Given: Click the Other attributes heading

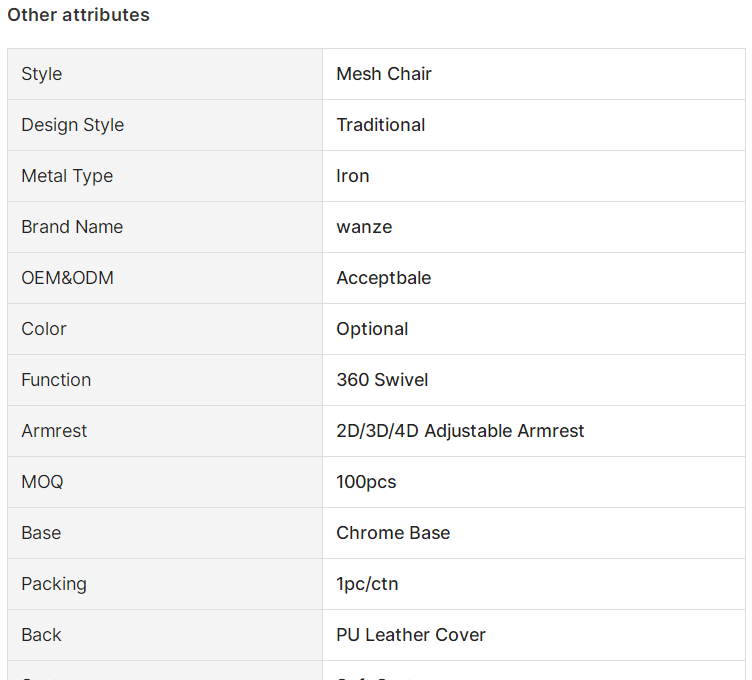Looking at the screenshot, I should 78,15.
